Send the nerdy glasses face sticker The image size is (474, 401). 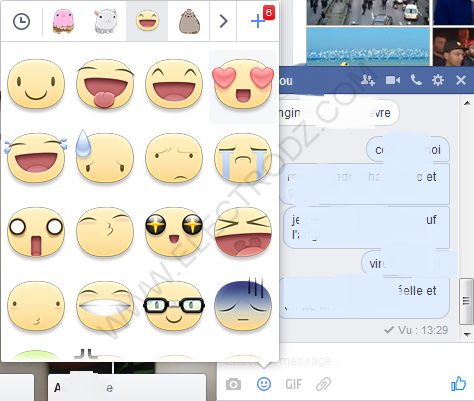click(x=174, y=306)
